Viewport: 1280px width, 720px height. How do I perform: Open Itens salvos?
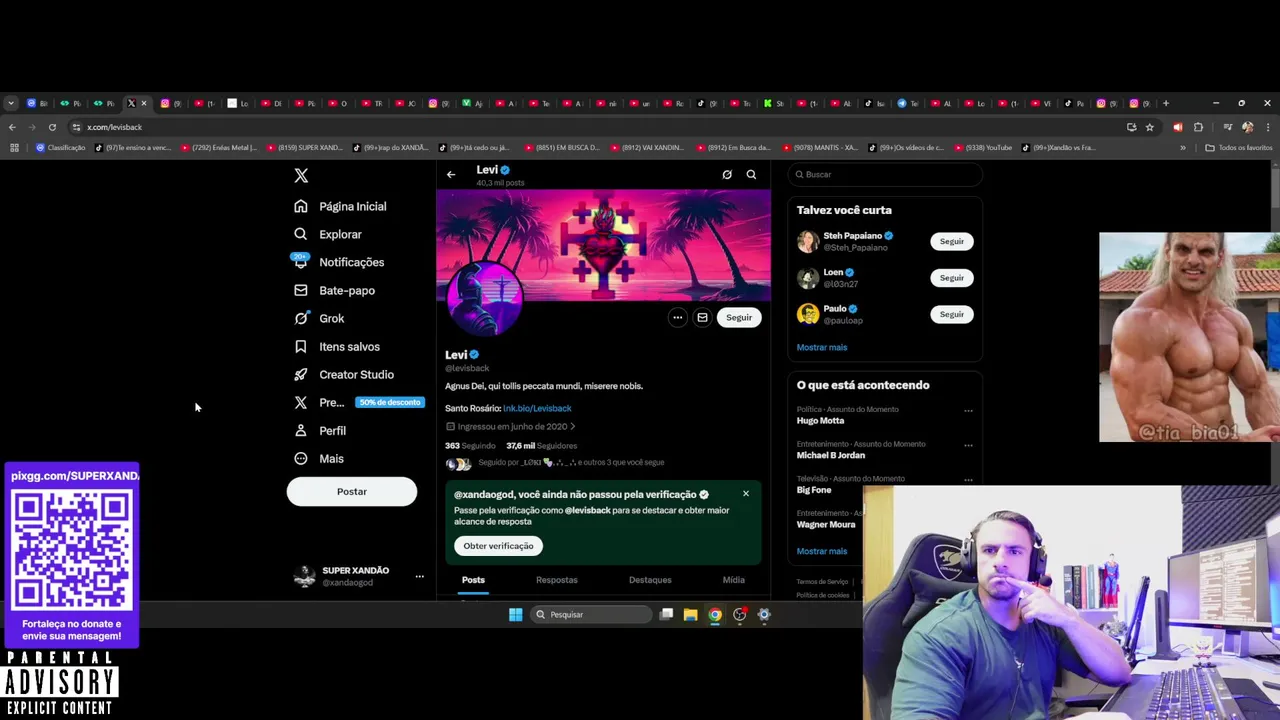pyautogui.click(x=337, y=346)
